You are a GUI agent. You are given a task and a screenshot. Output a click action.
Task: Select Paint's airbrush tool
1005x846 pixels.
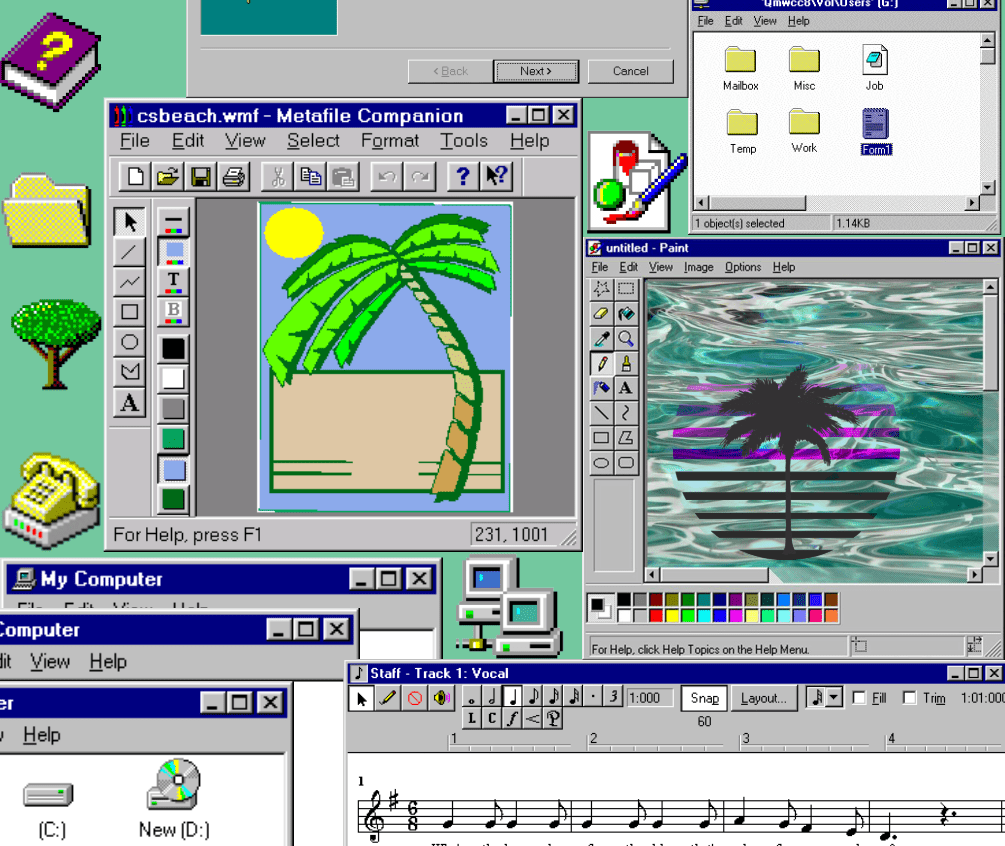tap(601, 388)
